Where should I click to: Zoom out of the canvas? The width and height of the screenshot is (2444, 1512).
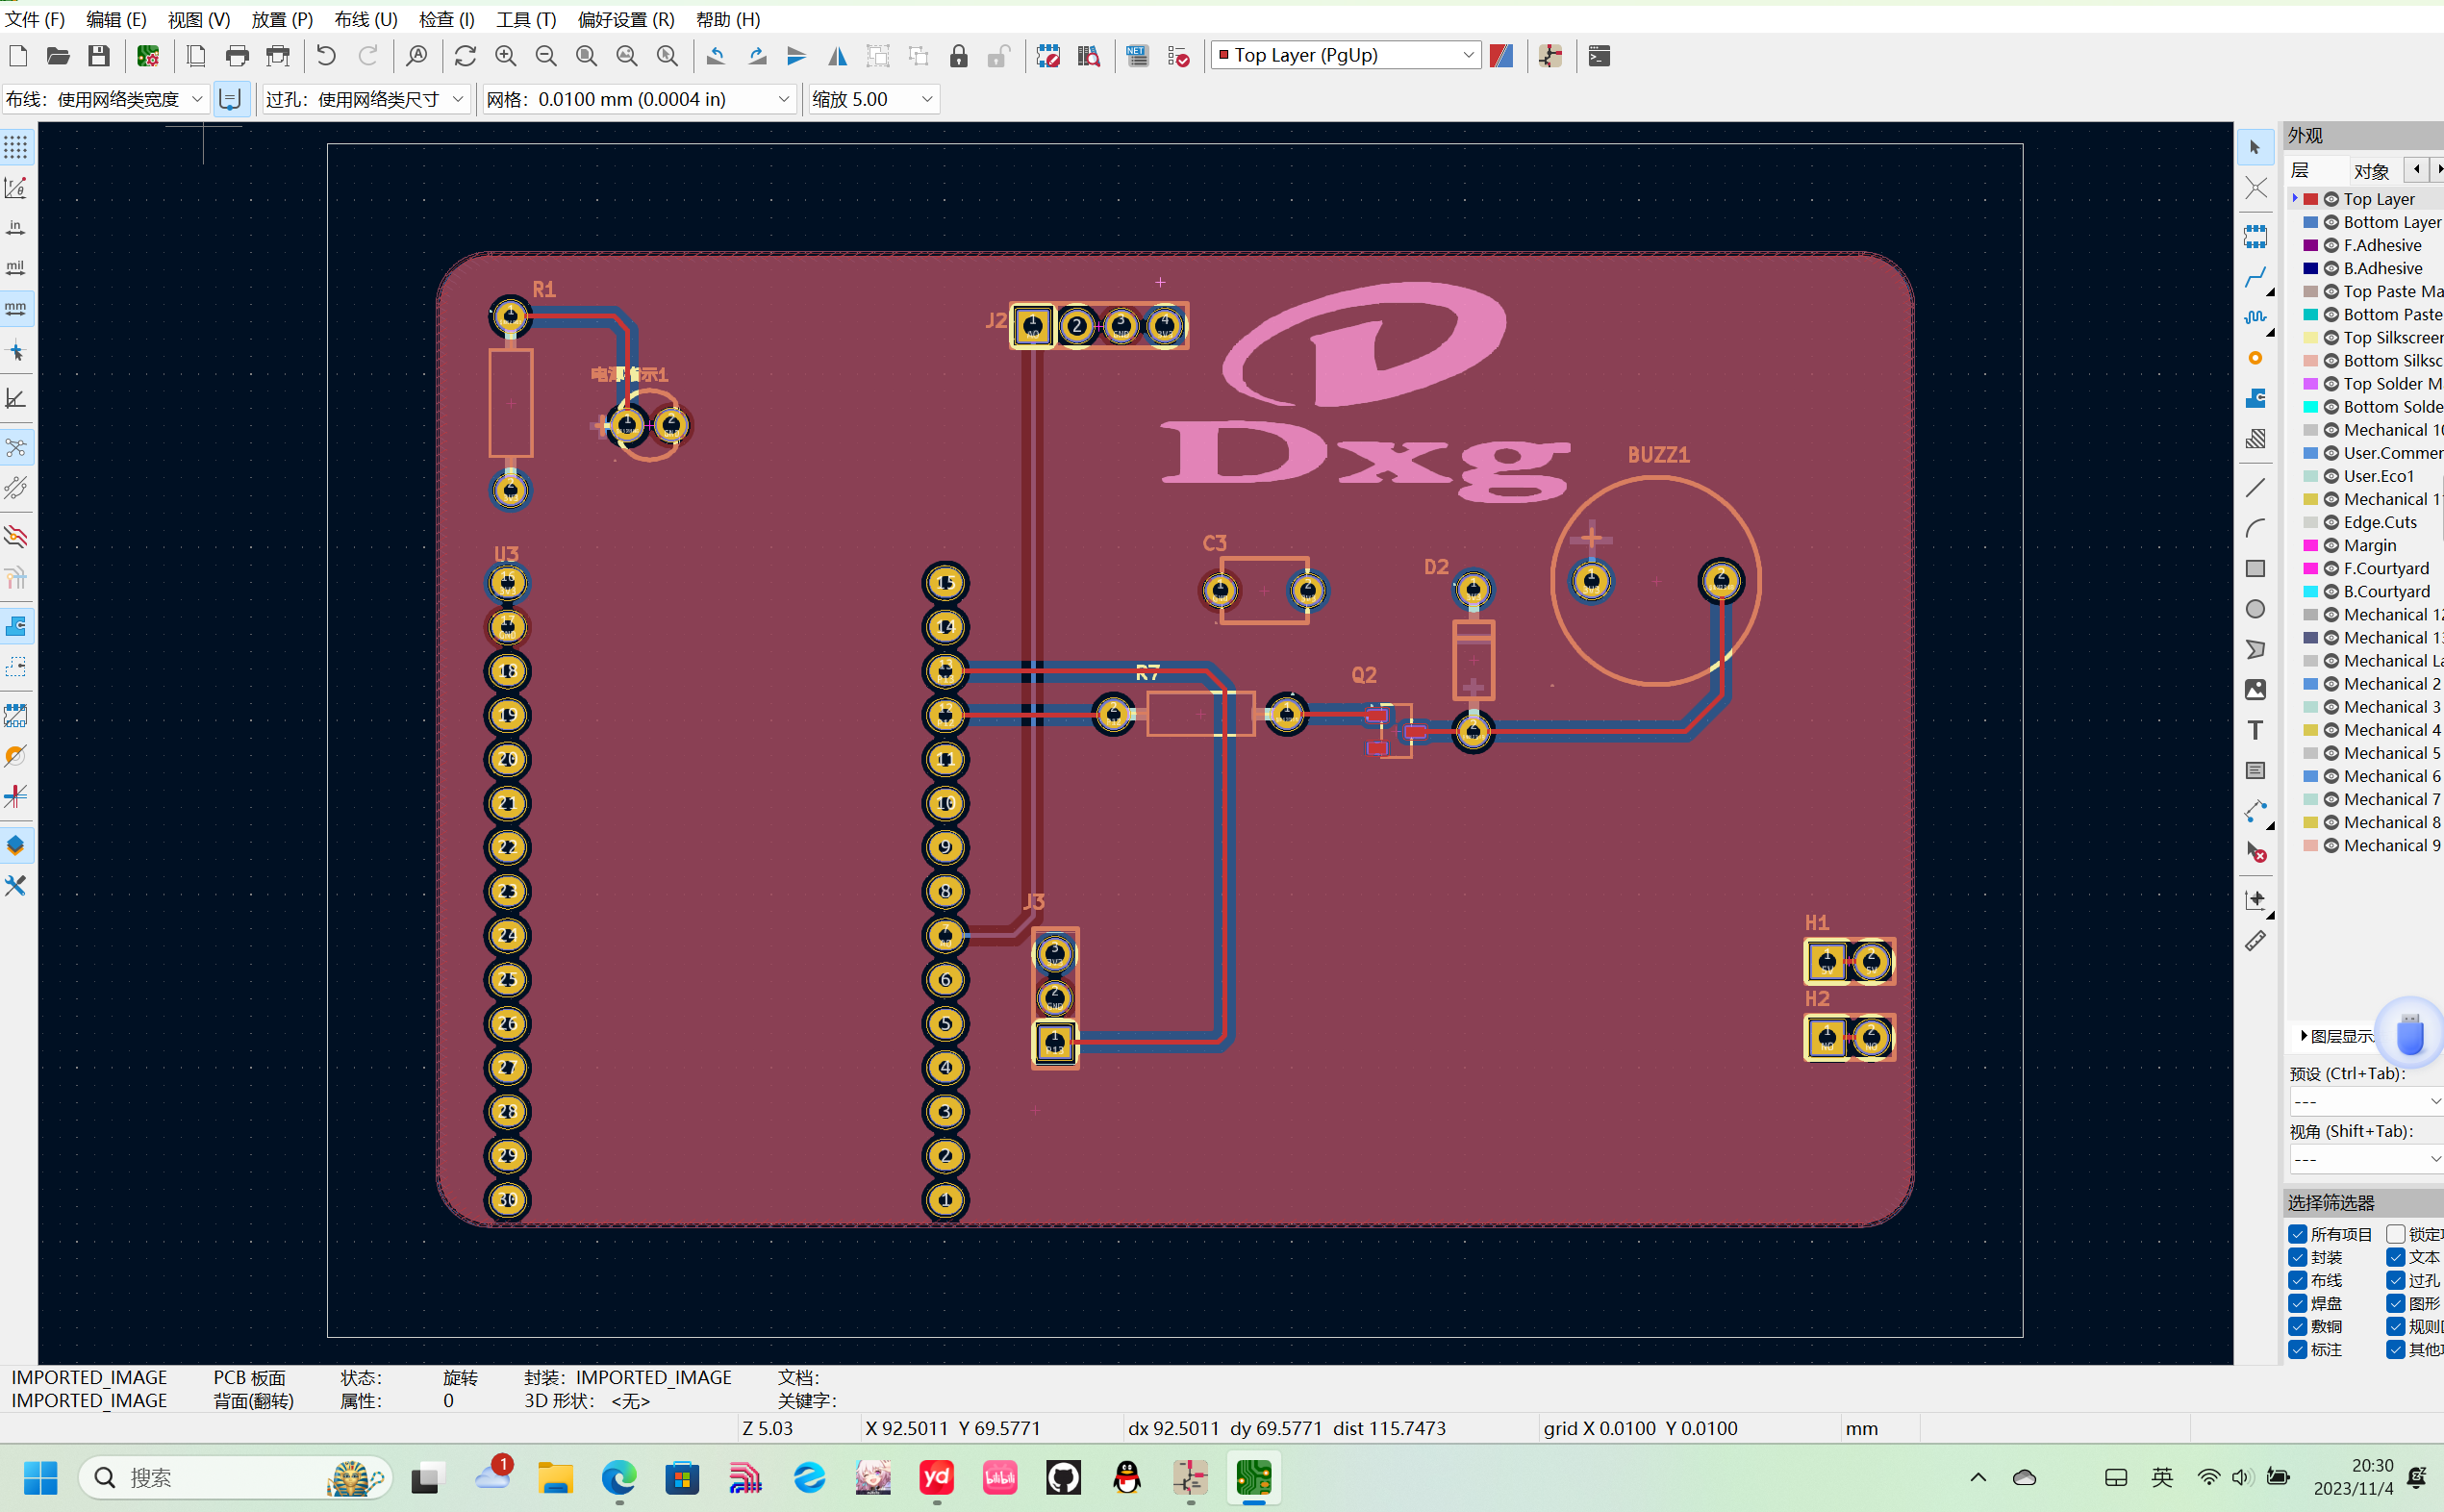[546, 56]
